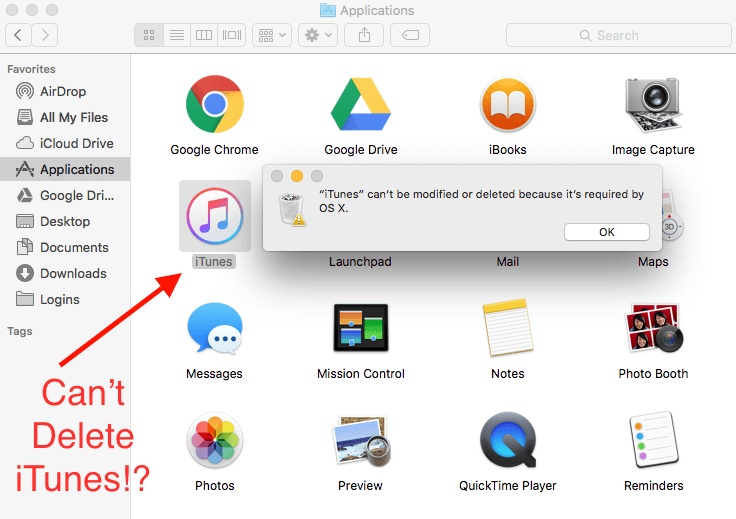
Task: Open Desktop in the sidebar
Action: click(65, 221)
